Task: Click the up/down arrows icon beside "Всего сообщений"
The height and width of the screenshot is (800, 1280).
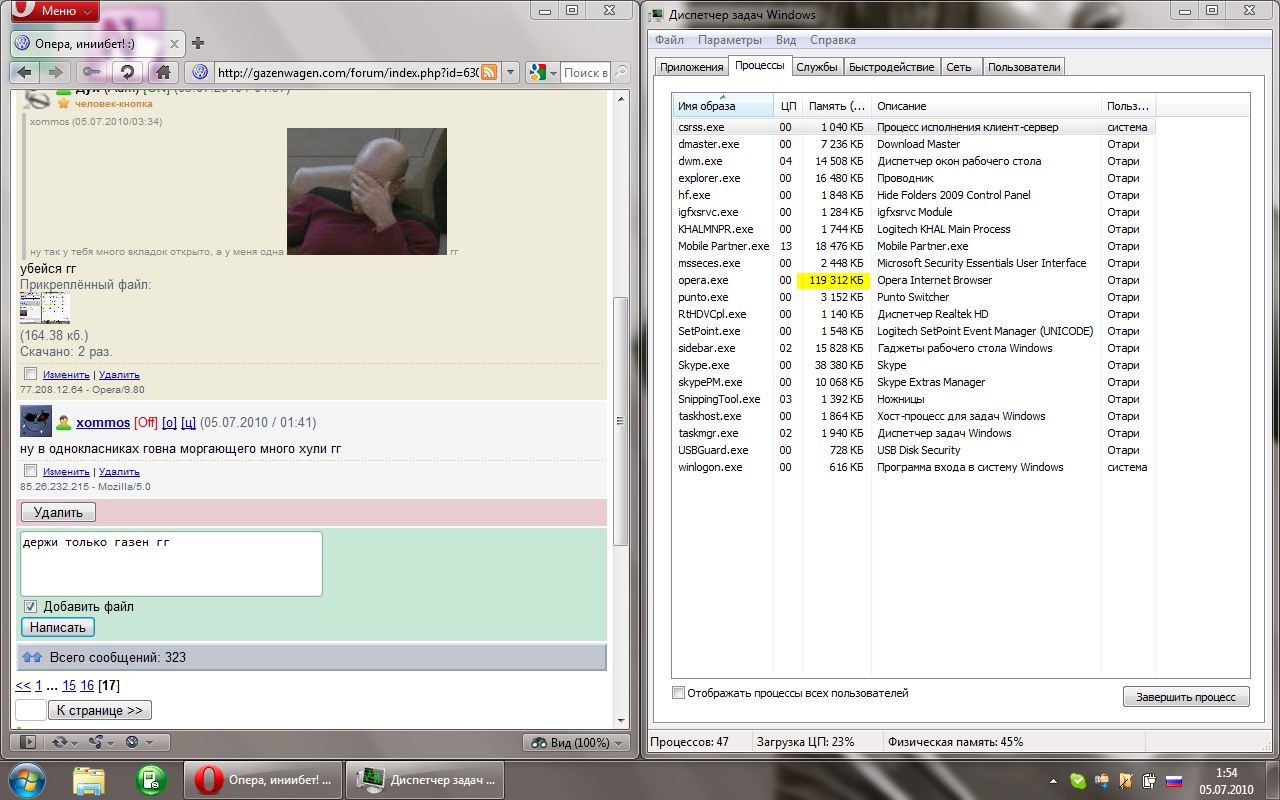Action: pos(32,657)
